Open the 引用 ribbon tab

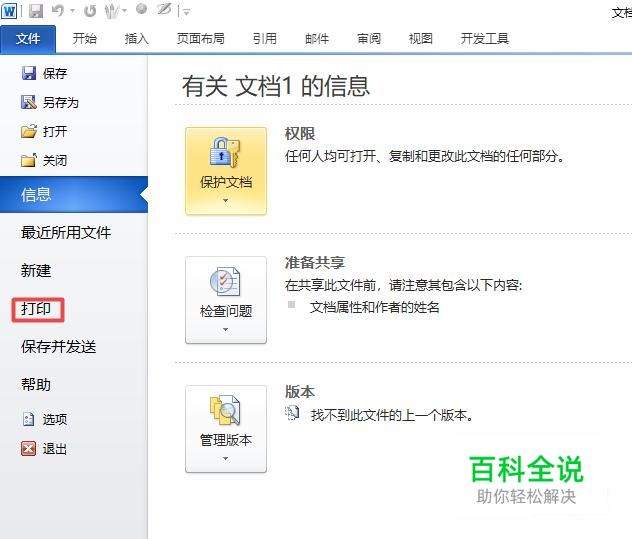[265, 39]
